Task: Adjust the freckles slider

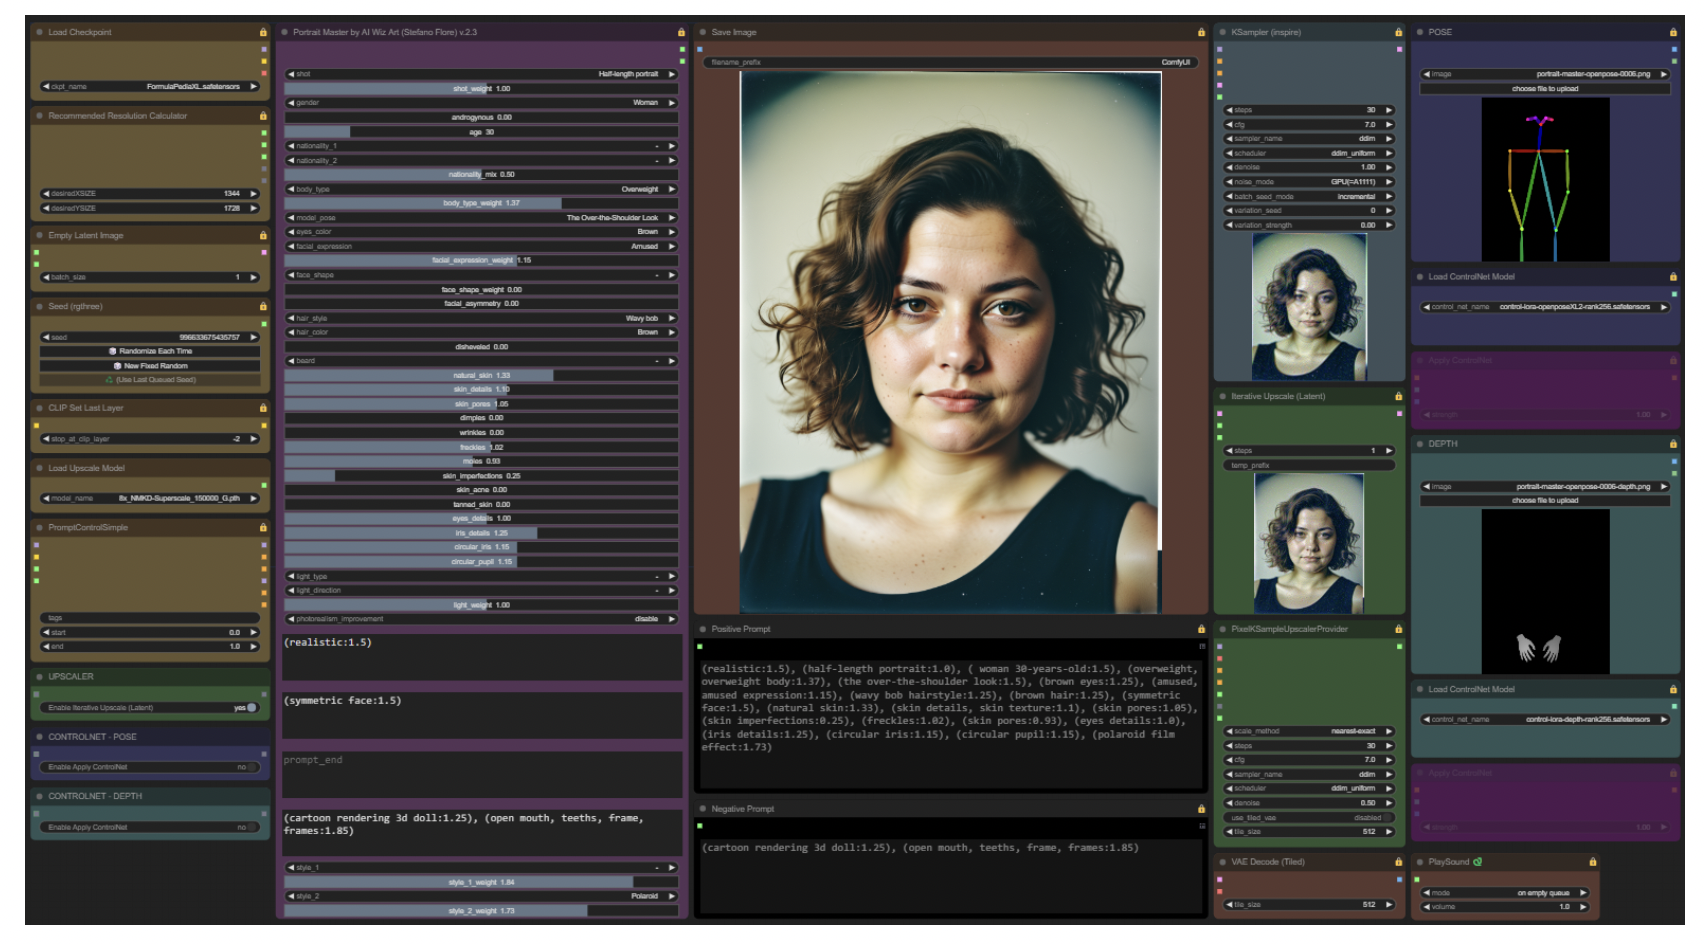Action: coord(481,447)
